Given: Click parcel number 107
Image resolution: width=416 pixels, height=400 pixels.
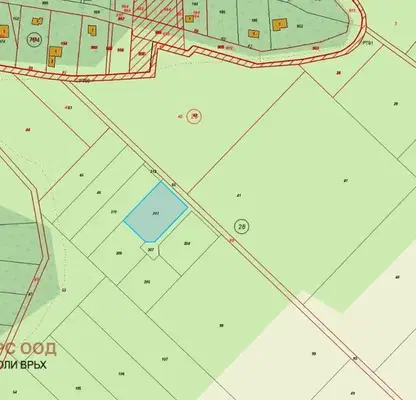Looking at the screenshot, I should point(164,359).
